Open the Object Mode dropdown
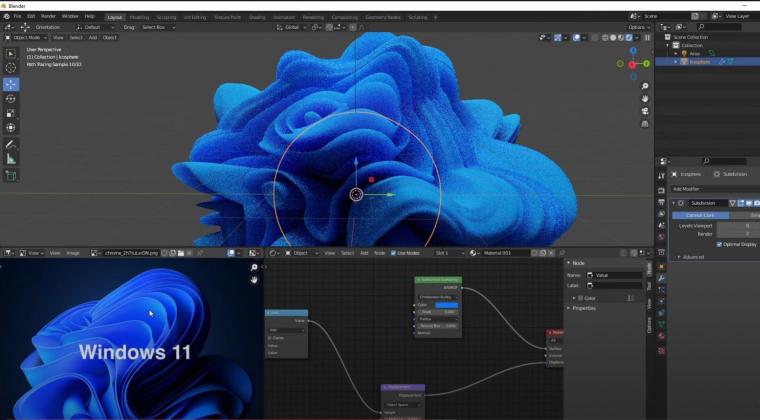The image size is (760, 420). tap(26, 37)
